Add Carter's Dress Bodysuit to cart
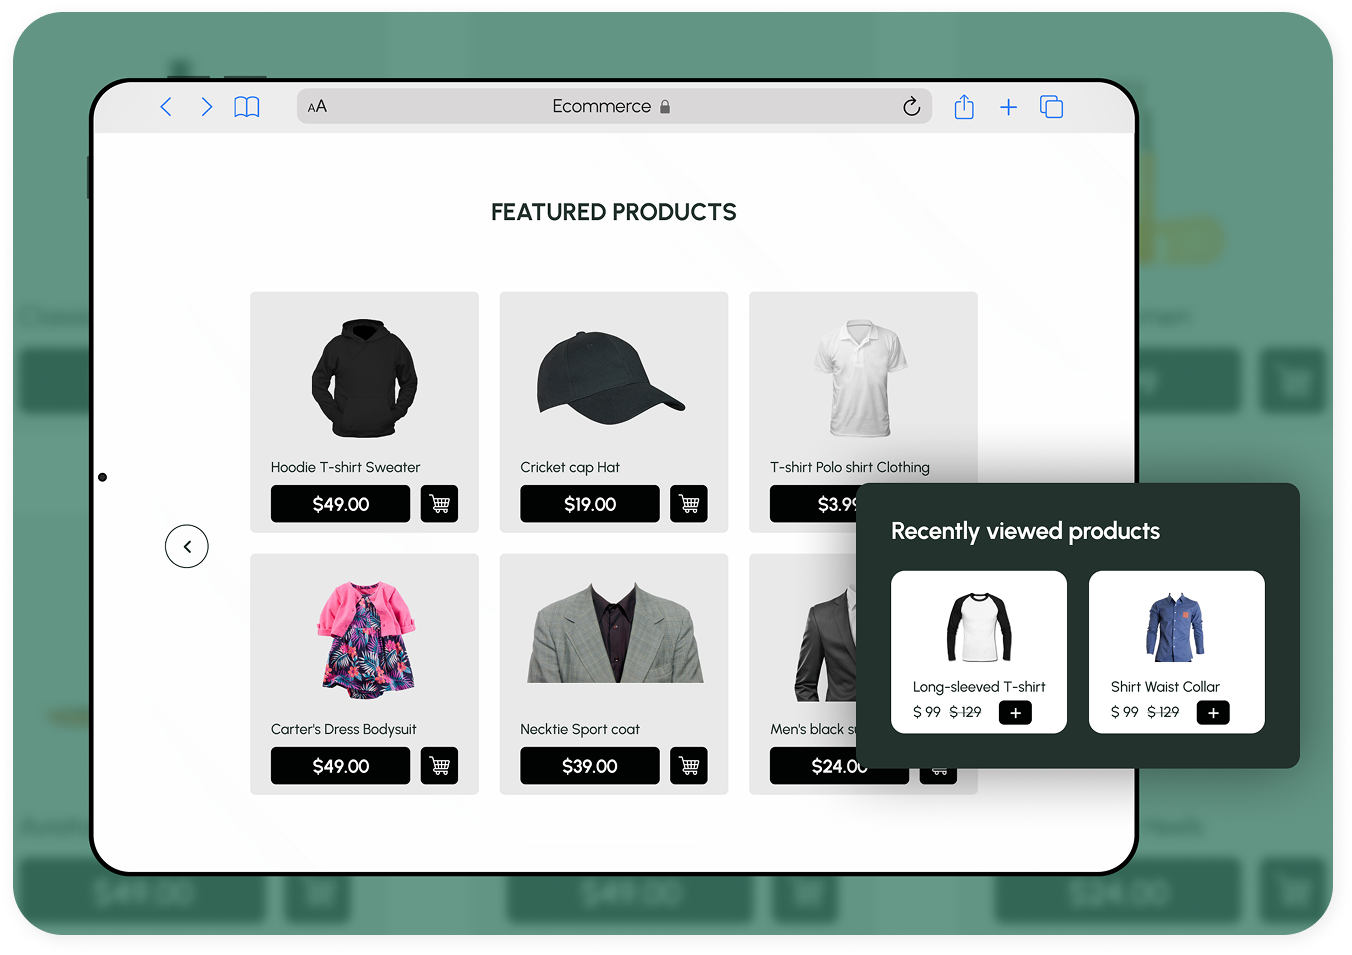Screen dimensions: 1352x955 pyautogui.click(x=439, y=766)
